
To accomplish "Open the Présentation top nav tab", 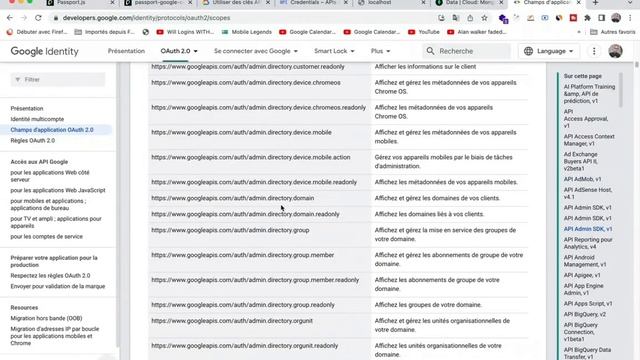I will pyautogui.click(x=126, y=51).
